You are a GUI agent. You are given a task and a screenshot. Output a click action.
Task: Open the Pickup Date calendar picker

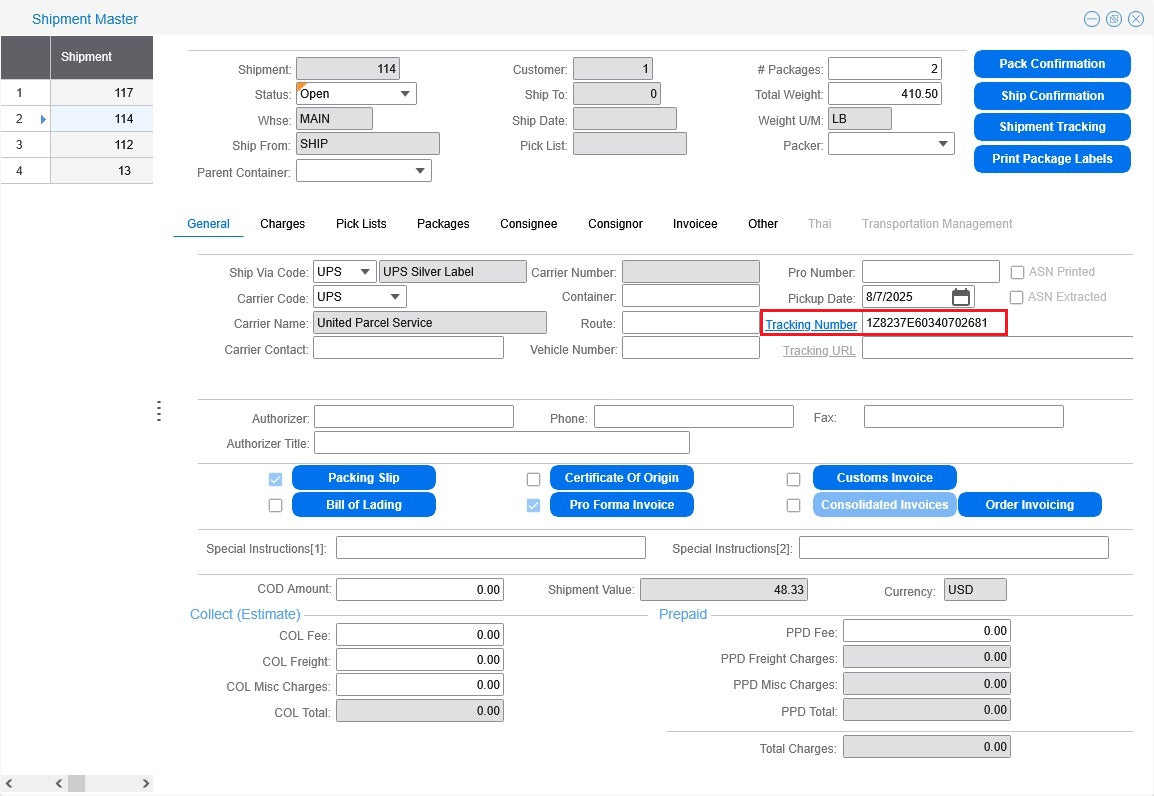coord(960,297)
